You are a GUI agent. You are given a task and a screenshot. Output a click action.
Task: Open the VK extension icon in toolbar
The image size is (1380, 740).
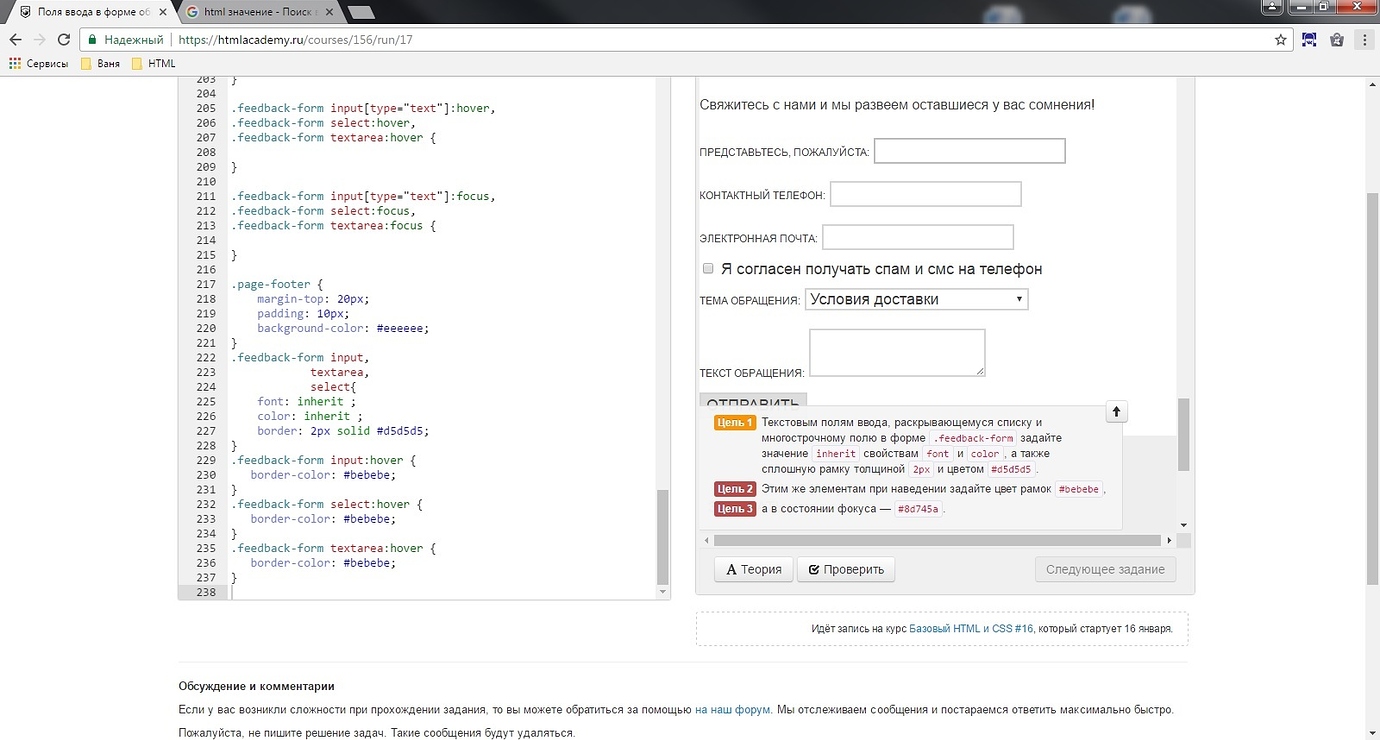pos(1310,40)
